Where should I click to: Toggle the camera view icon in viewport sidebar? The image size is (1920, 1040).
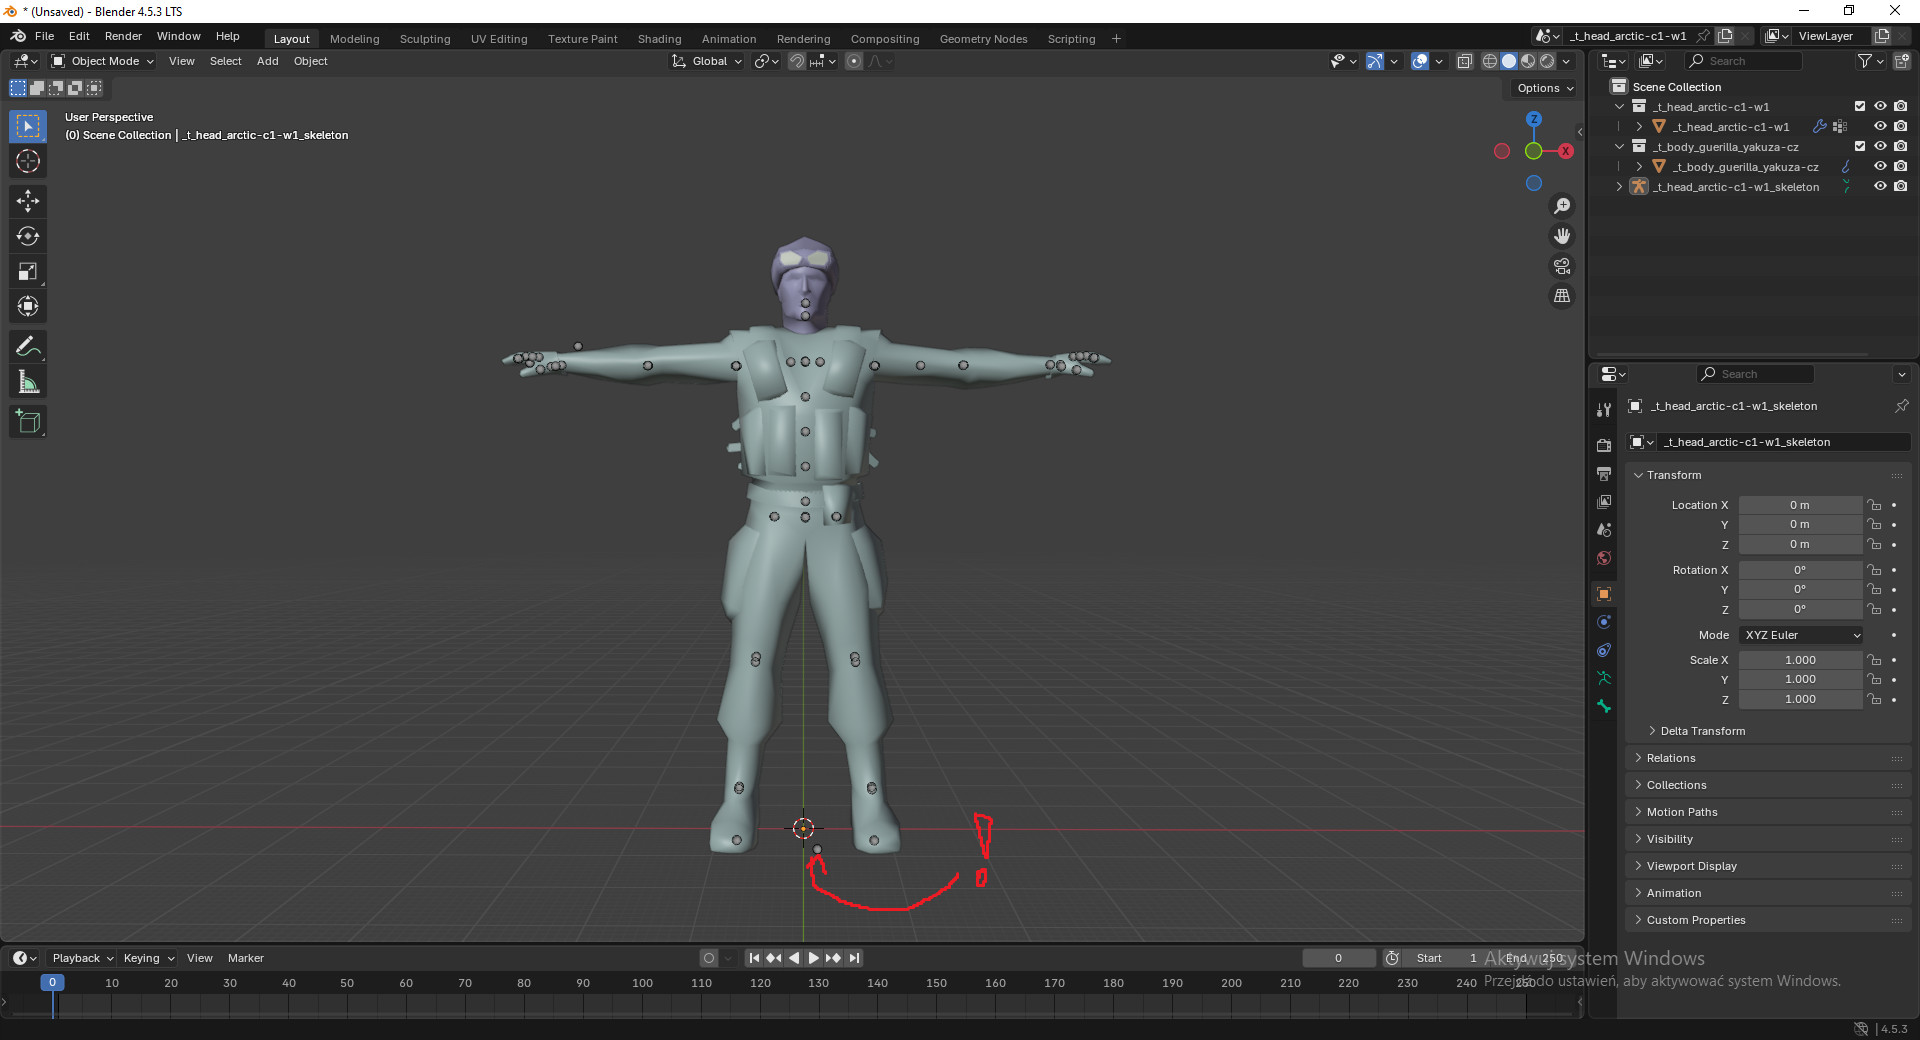(x=1561, y=266)
